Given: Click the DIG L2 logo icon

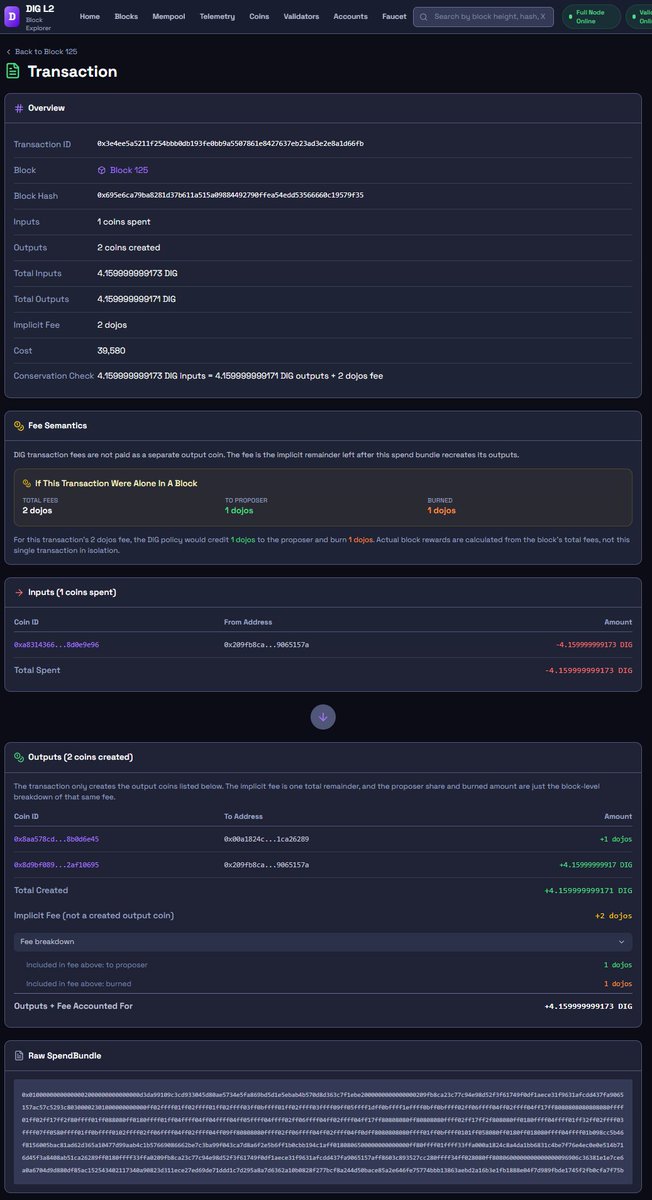Looking at the screenshot, I should (x=13, y=16).
